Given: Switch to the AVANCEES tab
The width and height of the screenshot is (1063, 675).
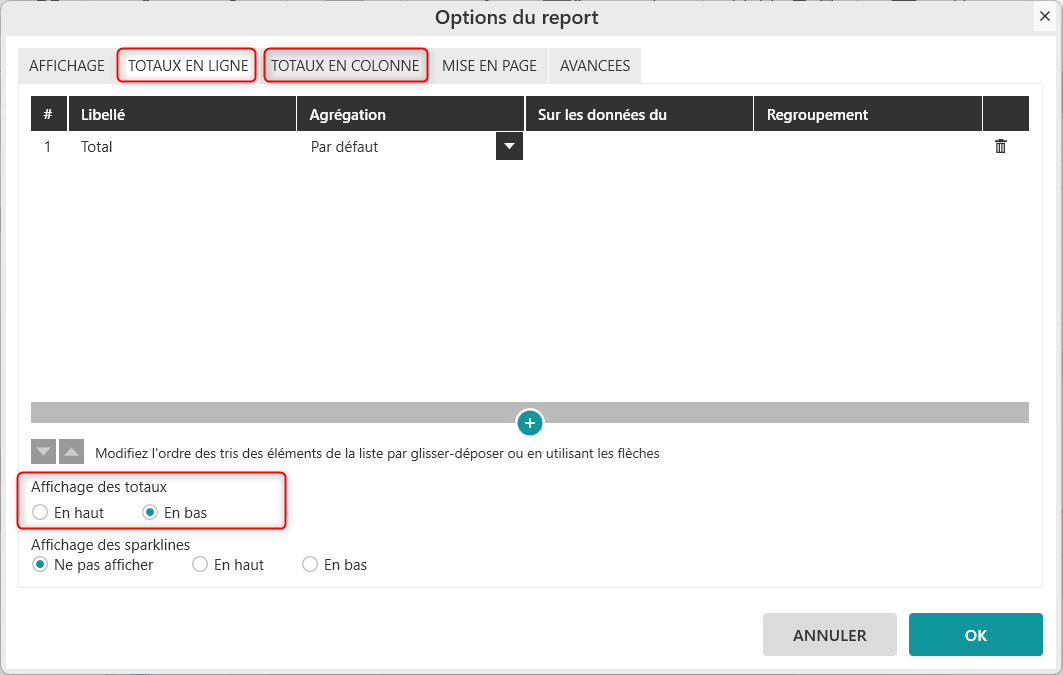Looking at the screenshot, I should point(595,66).
